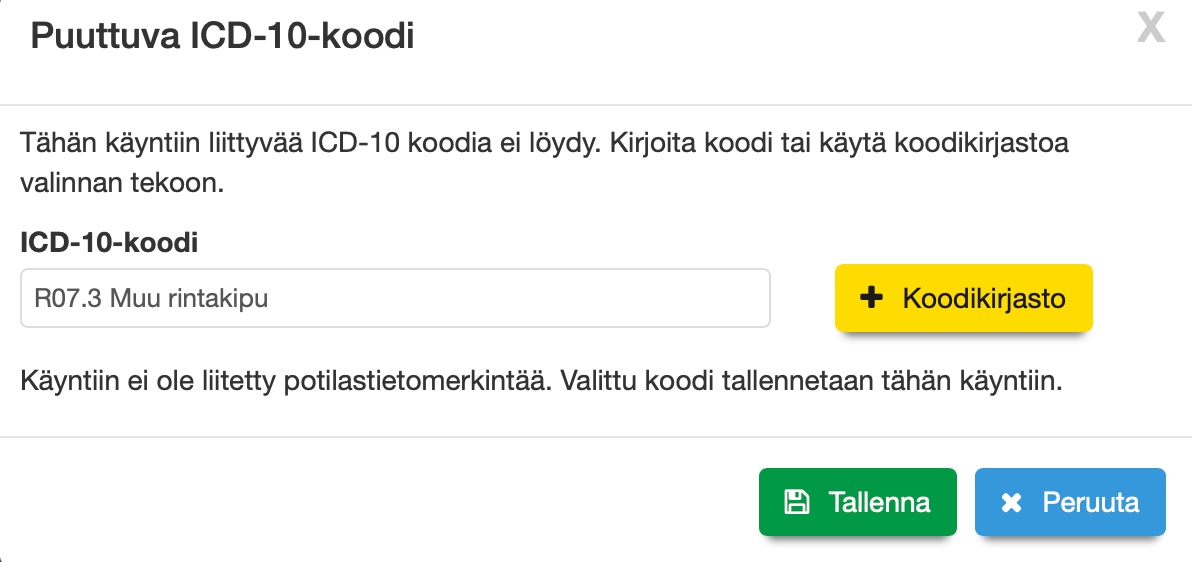Focus the ICD-10-koodi input field
The image size is (1192, 562).
point(395,298)
